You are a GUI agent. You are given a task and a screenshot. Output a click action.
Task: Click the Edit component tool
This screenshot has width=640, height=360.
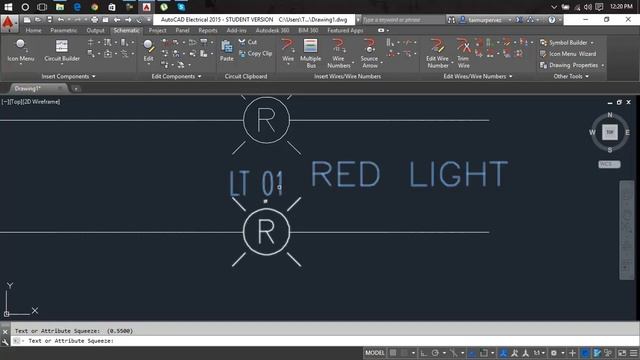(x=149, y=51)
